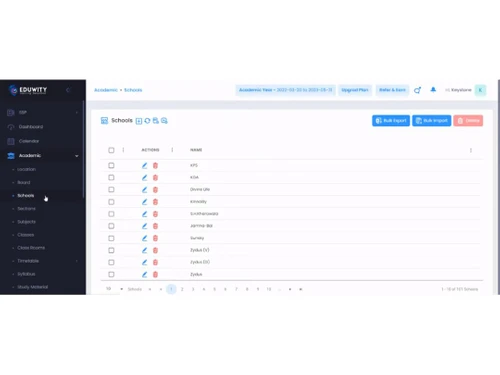The height and width of the screenshot is (375, 500).
Task: Open the Board menu item
Action: tap(24, 182)
